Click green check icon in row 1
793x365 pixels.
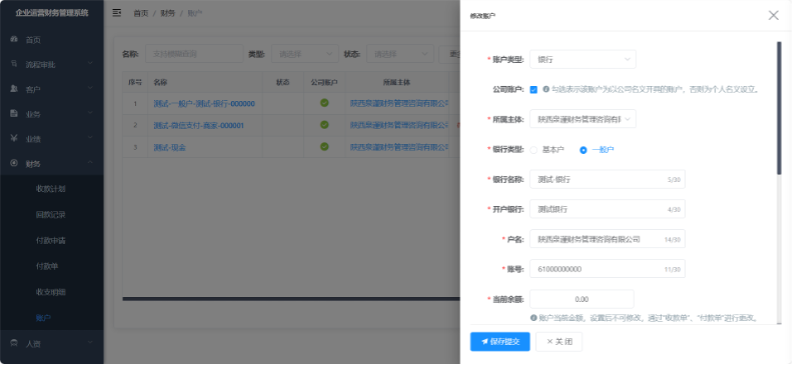(324, 103)
